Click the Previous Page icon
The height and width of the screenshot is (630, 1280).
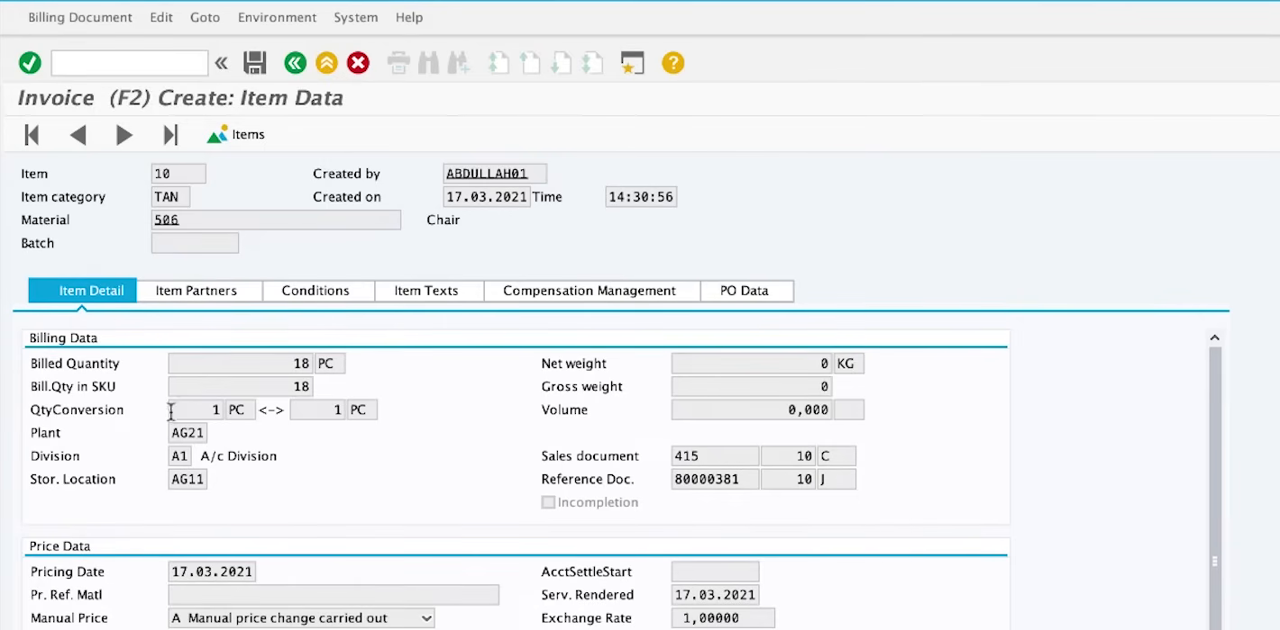(530, 63)
